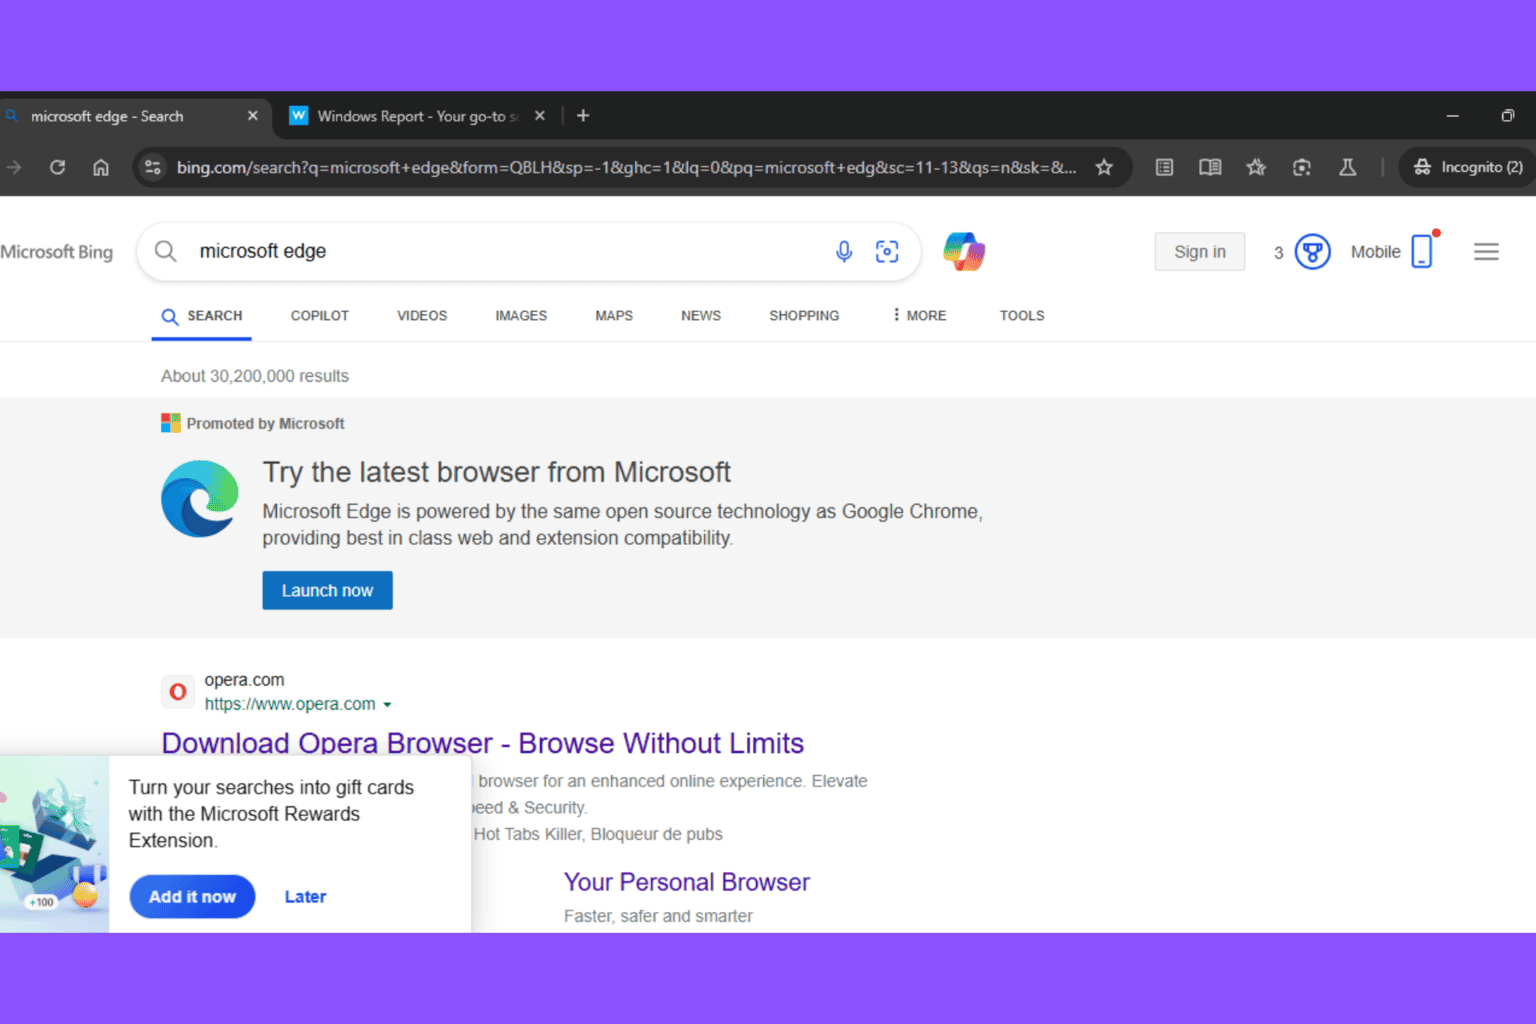Switch to the Windows Report tab
The image size is (1536, 1024).
click(416, 116)
